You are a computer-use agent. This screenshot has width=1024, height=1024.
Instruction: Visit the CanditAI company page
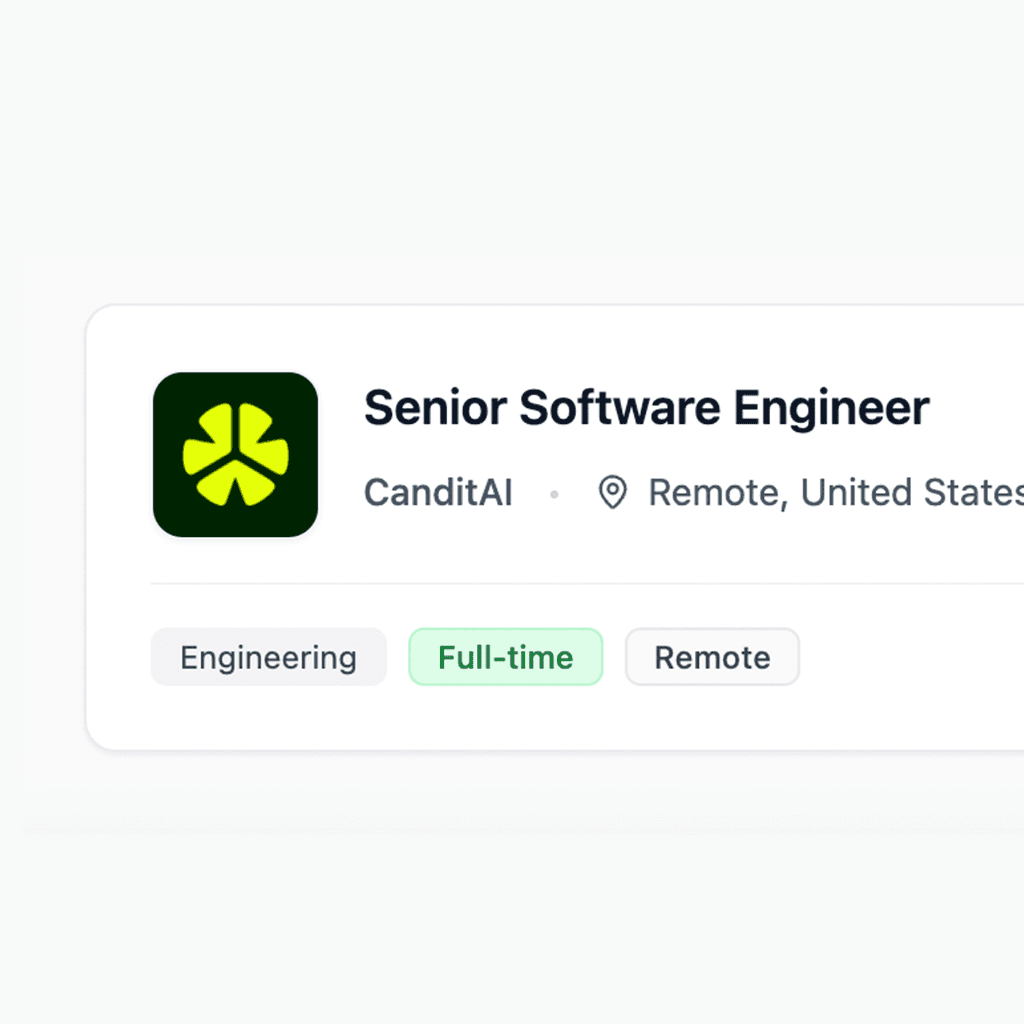438,492
